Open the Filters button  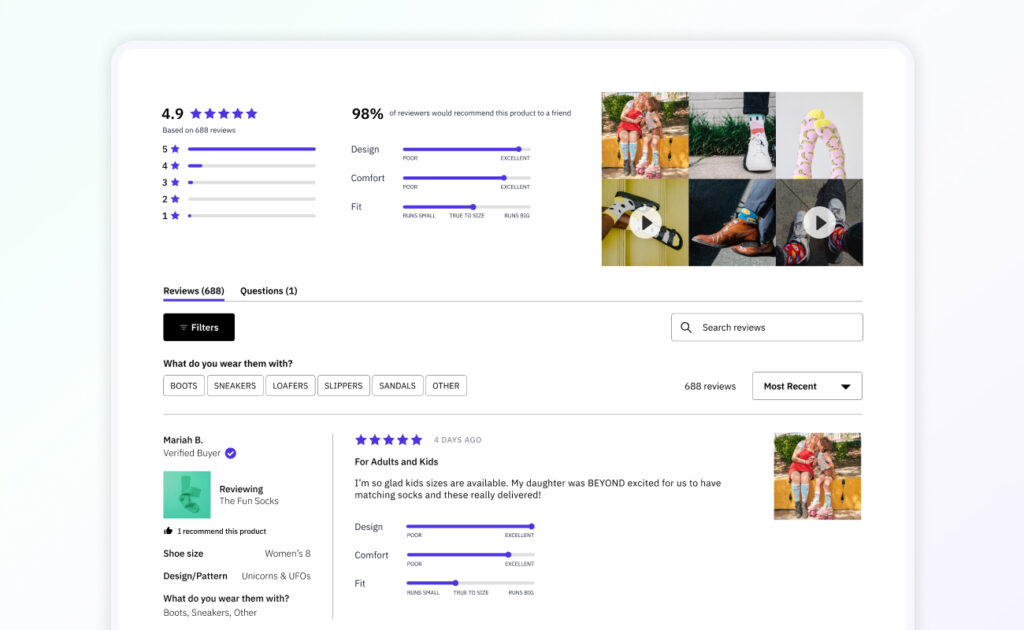click(199, 327)
